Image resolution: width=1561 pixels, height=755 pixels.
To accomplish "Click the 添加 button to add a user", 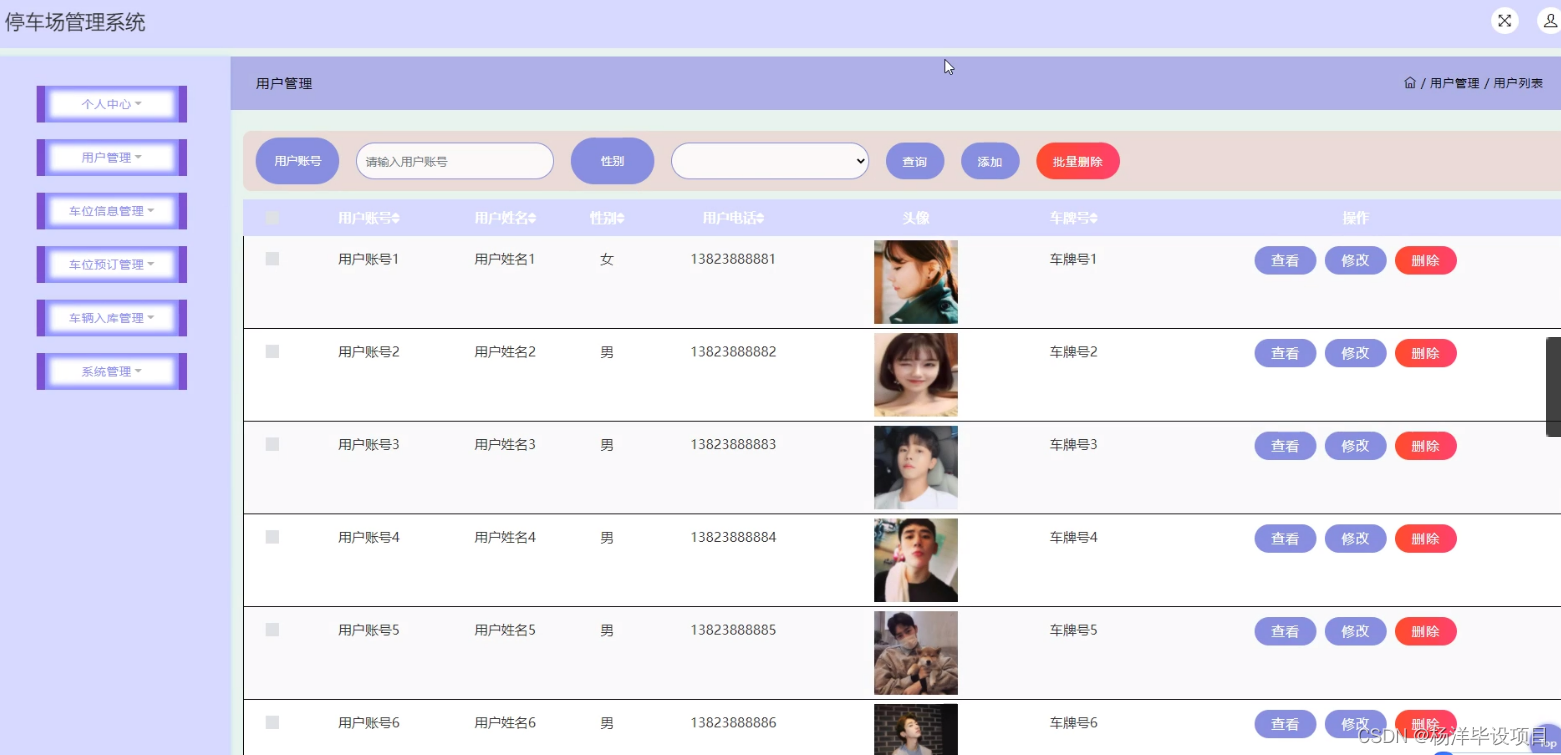I will 989,160.
